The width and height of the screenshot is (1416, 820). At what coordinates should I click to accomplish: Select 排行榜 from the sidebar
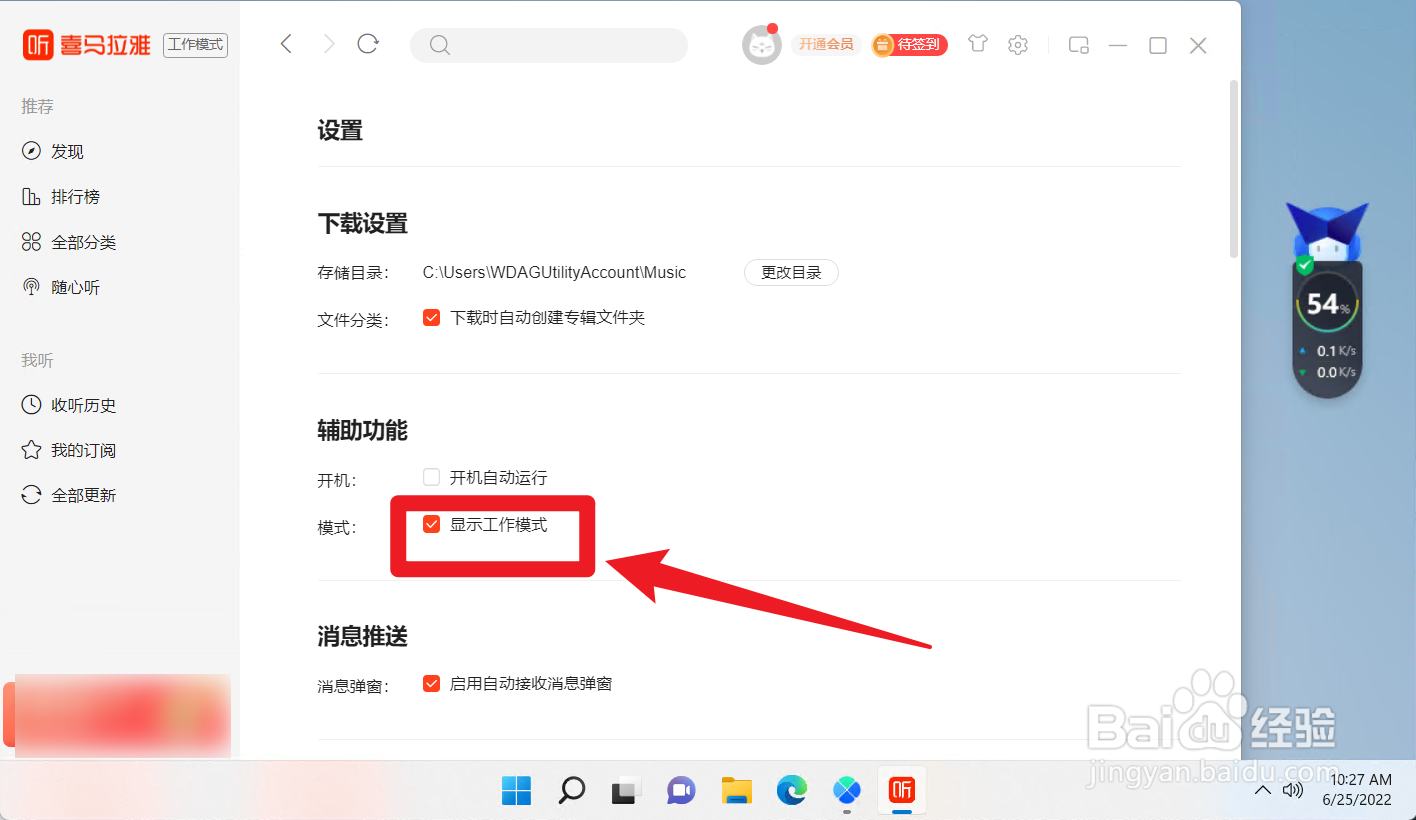(73, 196)
